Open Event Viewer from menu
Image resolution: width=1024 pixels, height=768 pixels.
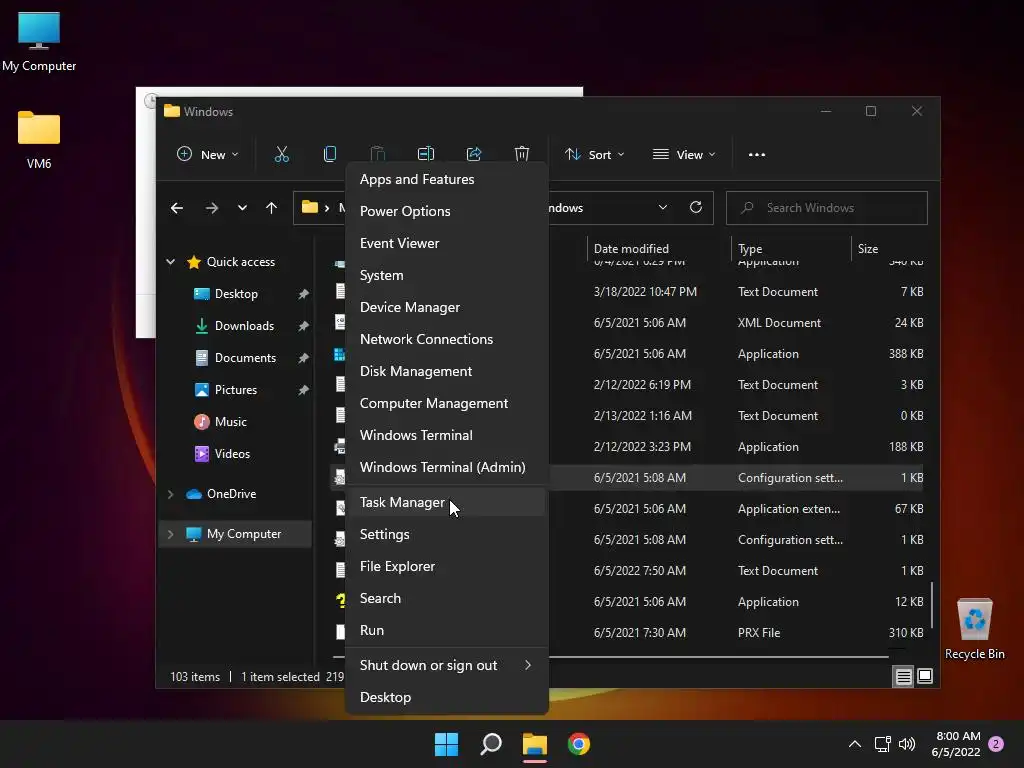(446, 244)
